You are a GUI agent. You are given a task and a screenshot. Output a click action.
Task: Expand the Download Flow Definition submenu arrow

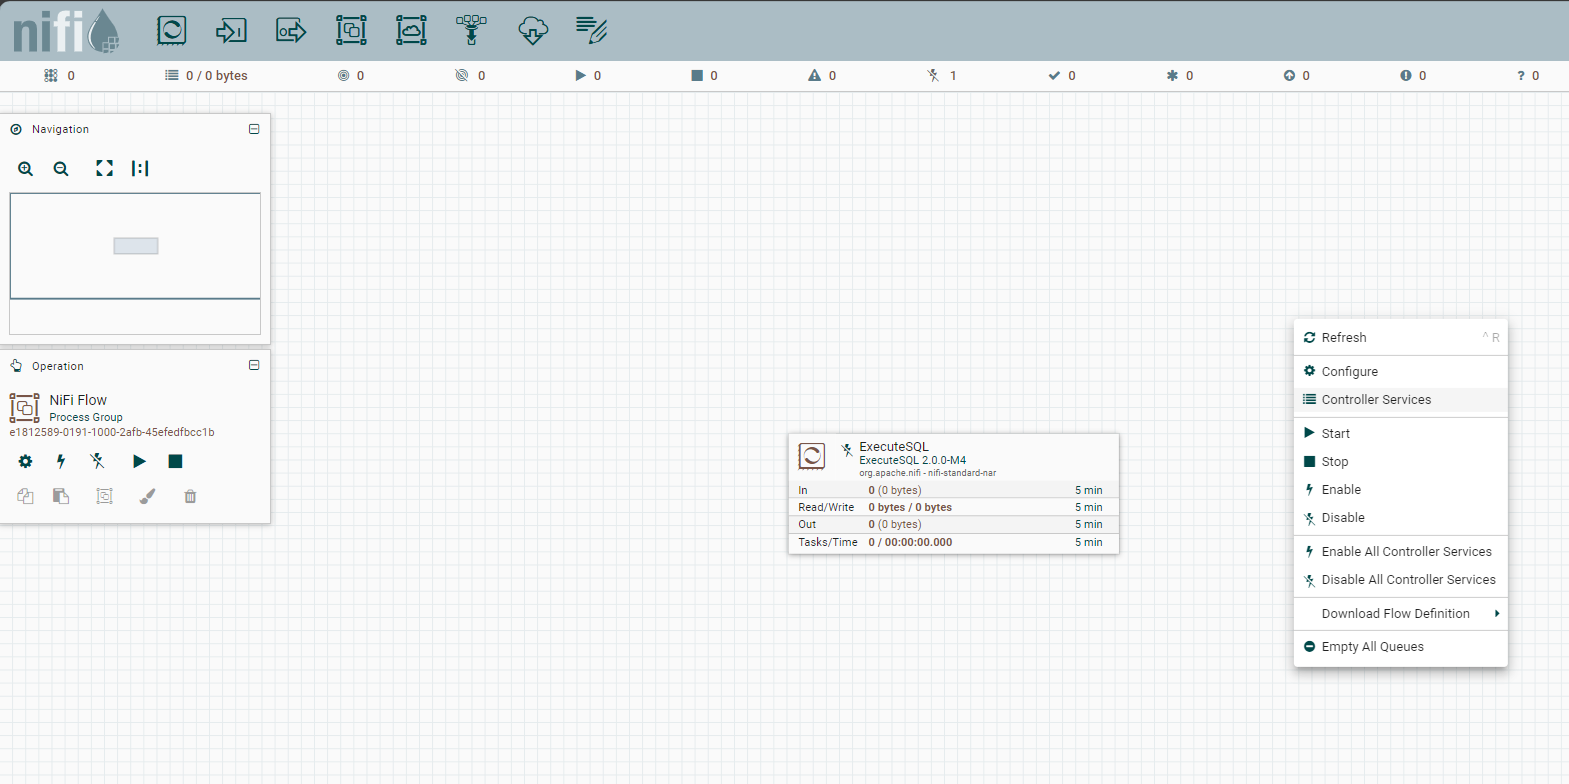[1496, 614]
